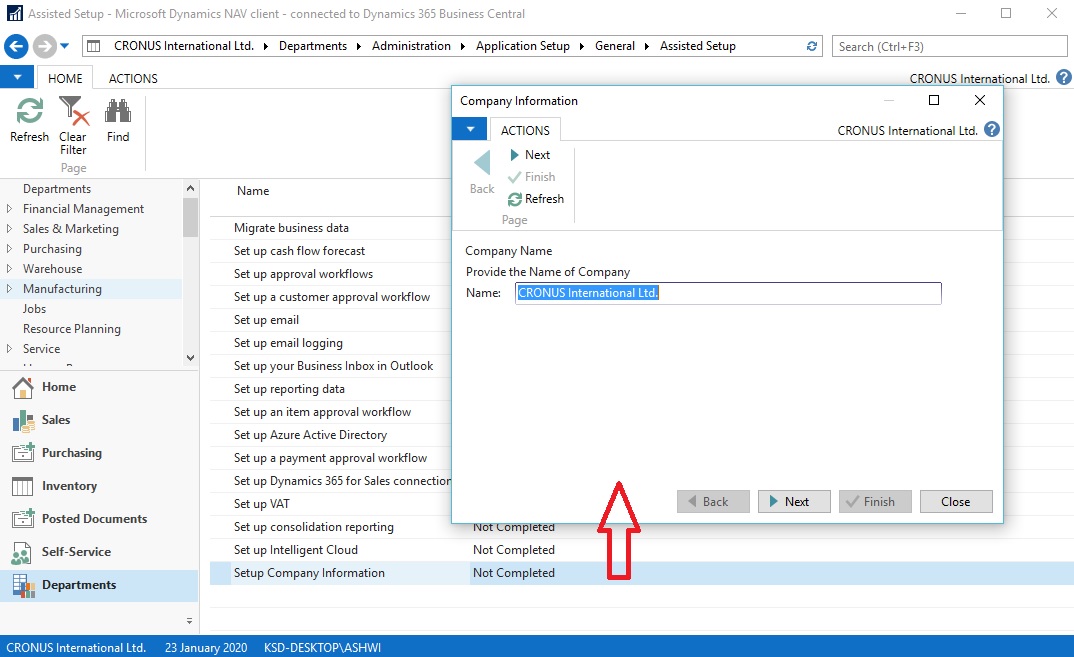Screen dimensions: 1074x657
Task: Click the Find binoculars icon
Action: (118, 112)
